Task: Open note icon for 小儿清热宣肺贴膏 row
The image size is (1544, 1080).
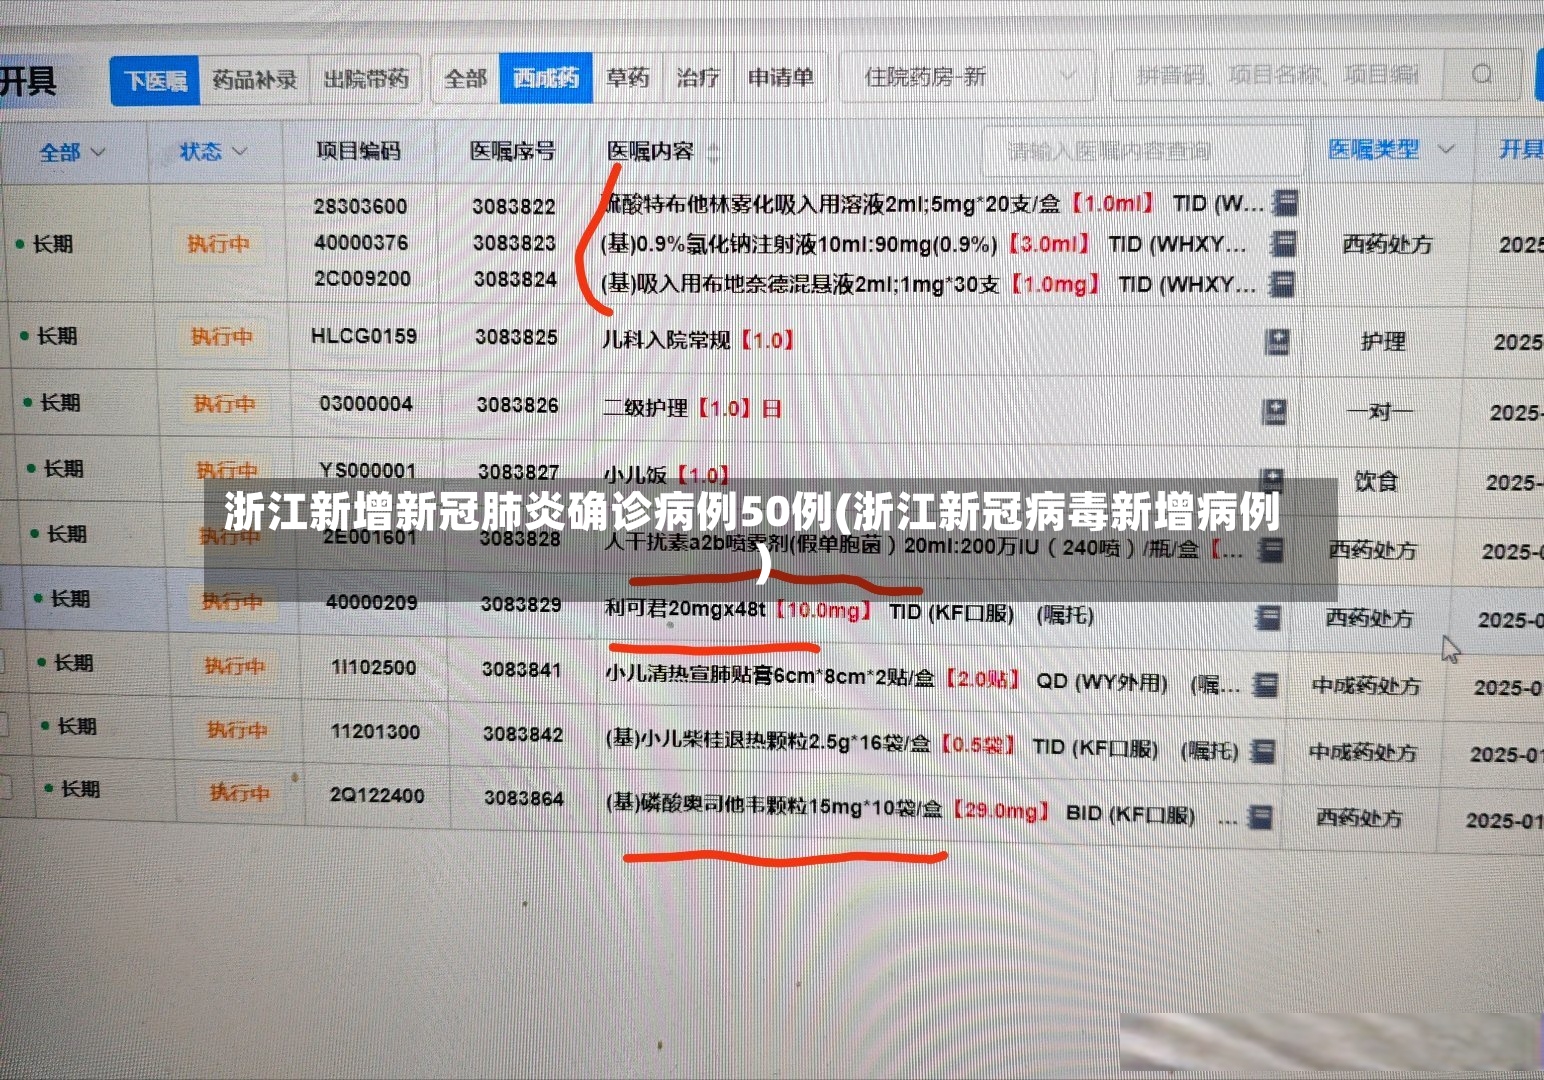Action: coord(1265,684)
